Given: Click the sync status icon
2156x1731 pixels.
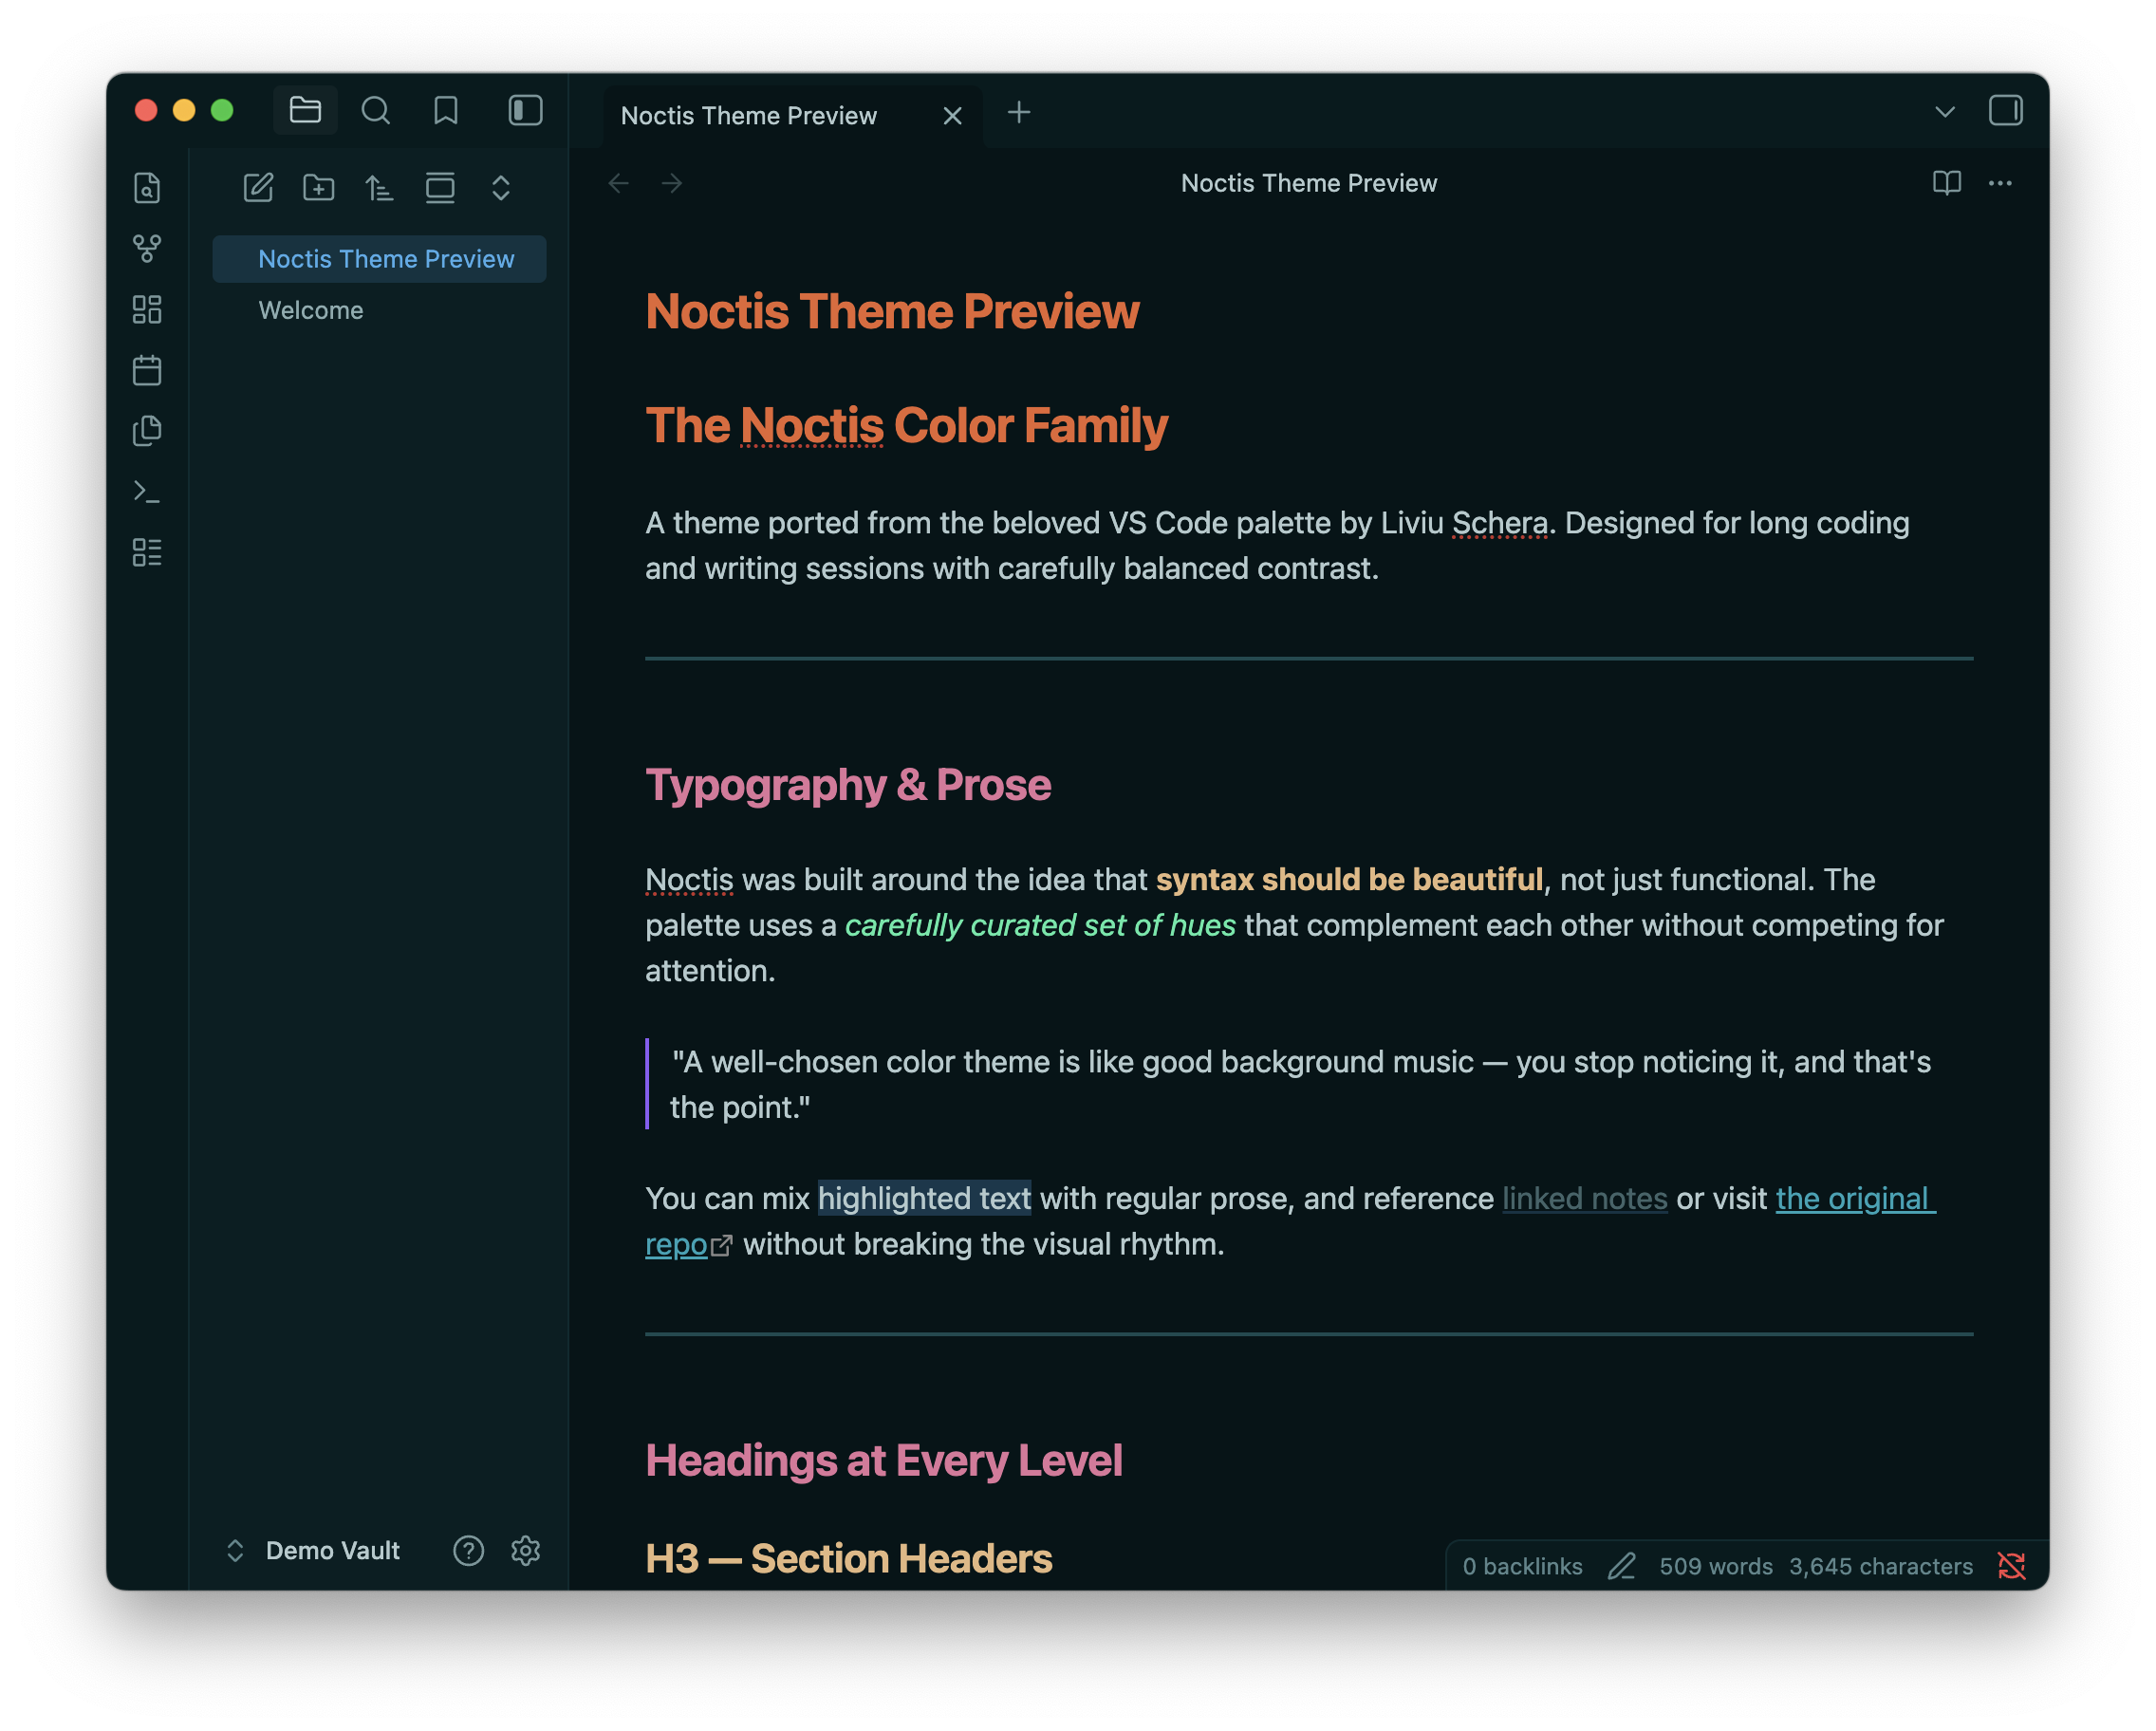Looking at the screenshot, I should coord(2011,1567).
